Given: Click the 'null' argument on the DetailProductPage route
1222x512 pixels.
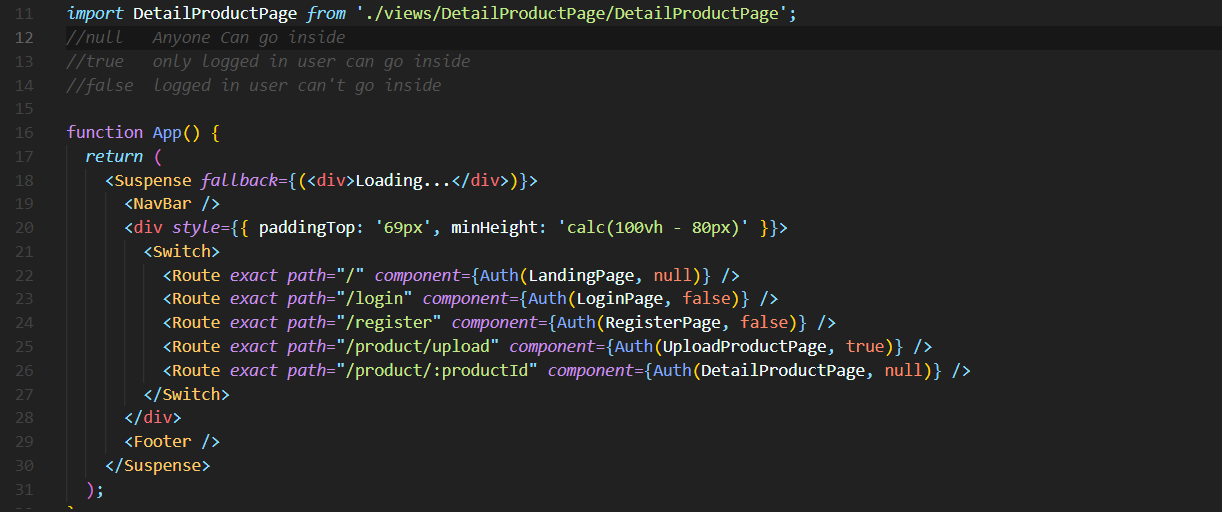Looking at the screenshot, I should point(905,371).
